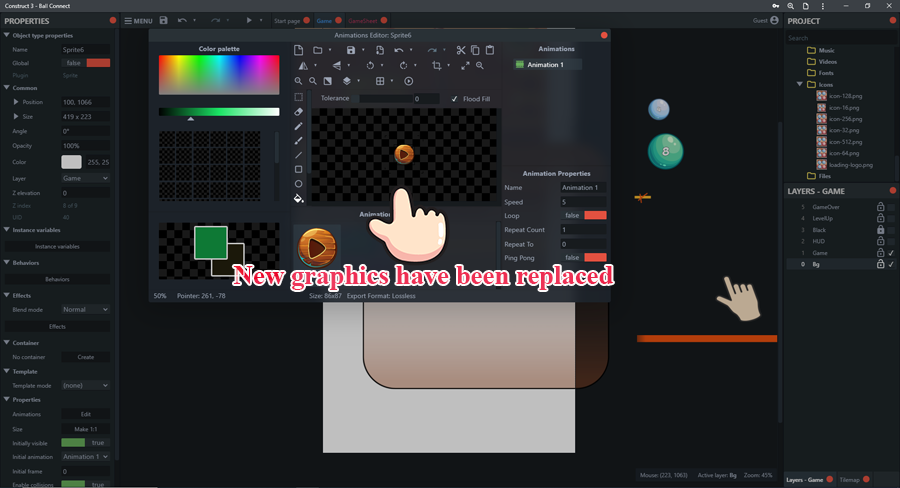
Task: Switch to the Start page tab
Action: [287, 20]
